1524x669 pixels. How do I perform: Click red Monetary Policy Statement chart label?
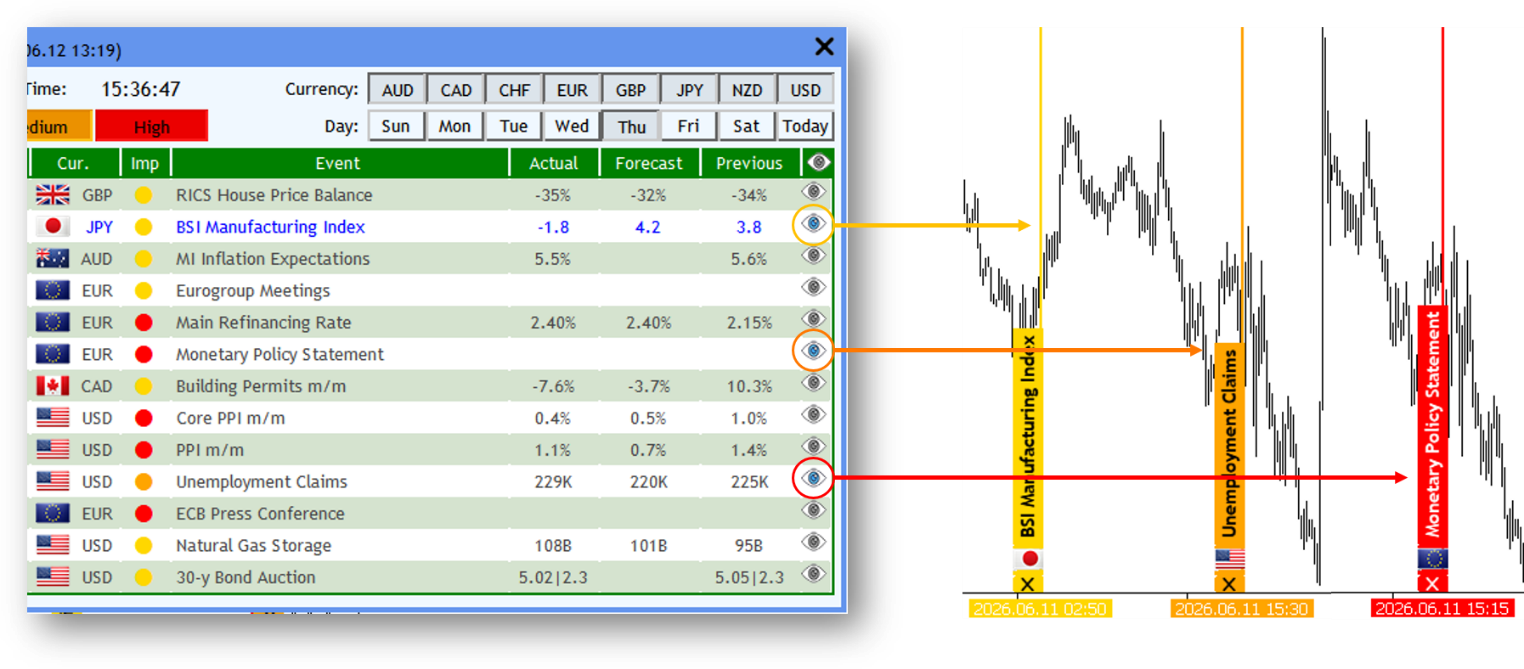tap(1432, 426)
